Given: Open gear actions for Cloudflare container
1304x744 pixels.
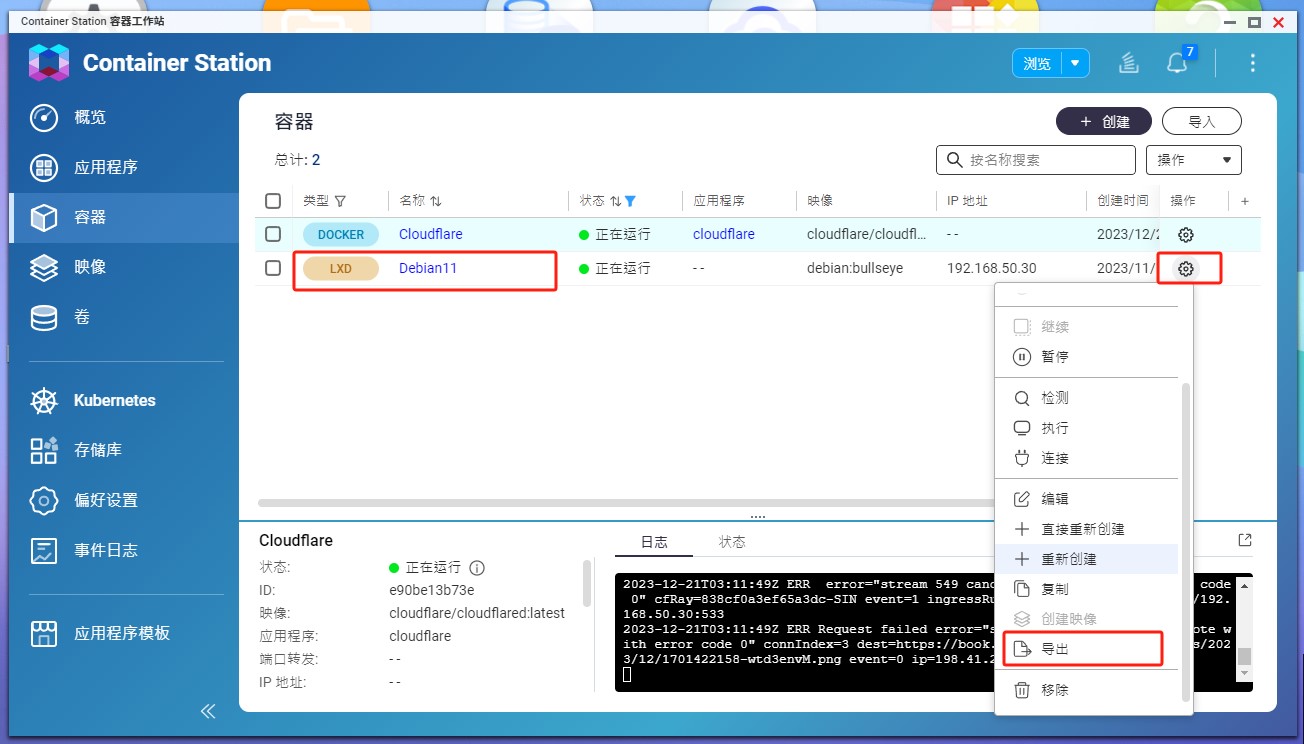Looking at the screenshot, I should 1185,235.
